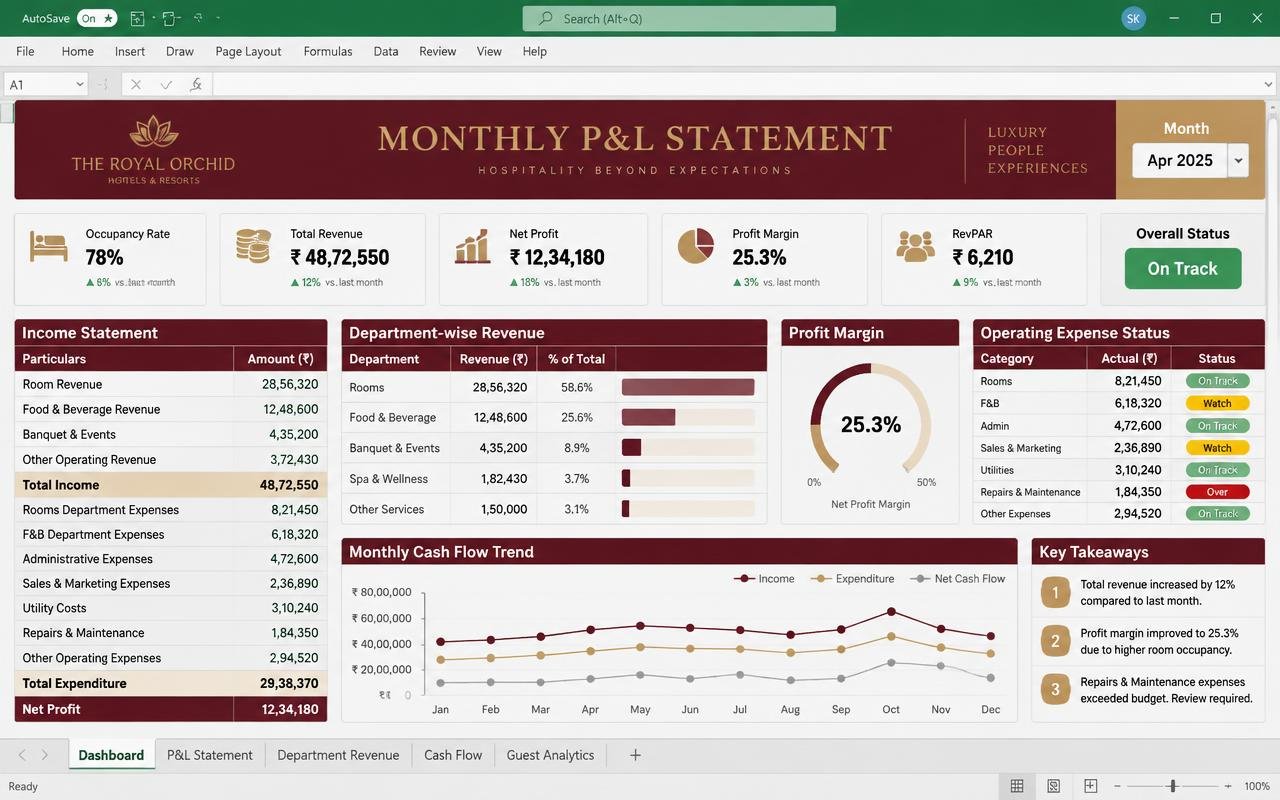Screen dimensions: 1280x800
Task: Click the Royal Orchid lotus logo
Action: tap(154, 130)
